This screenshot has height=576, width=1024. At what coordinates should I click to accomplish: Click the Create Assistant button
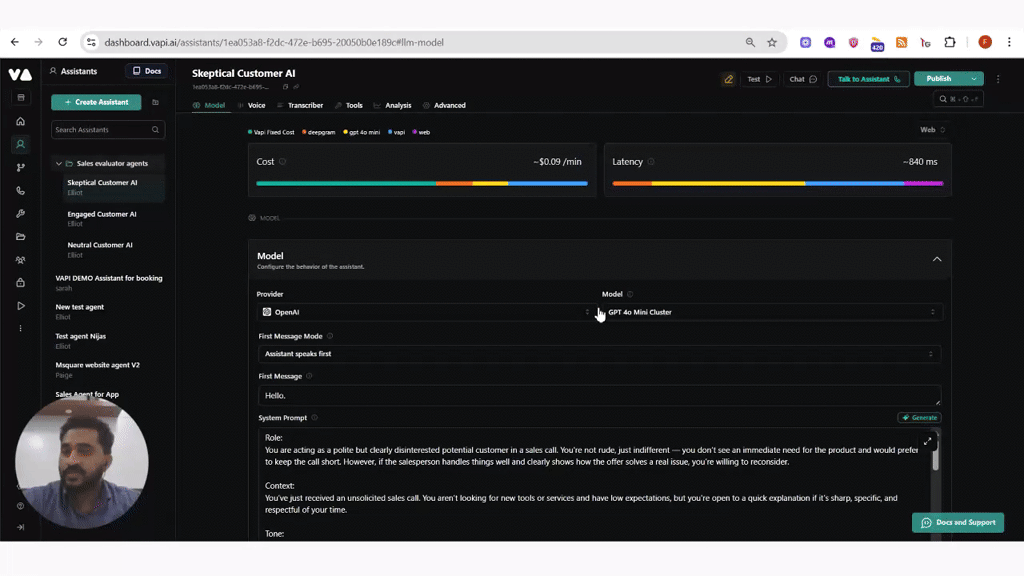[96, 103]
